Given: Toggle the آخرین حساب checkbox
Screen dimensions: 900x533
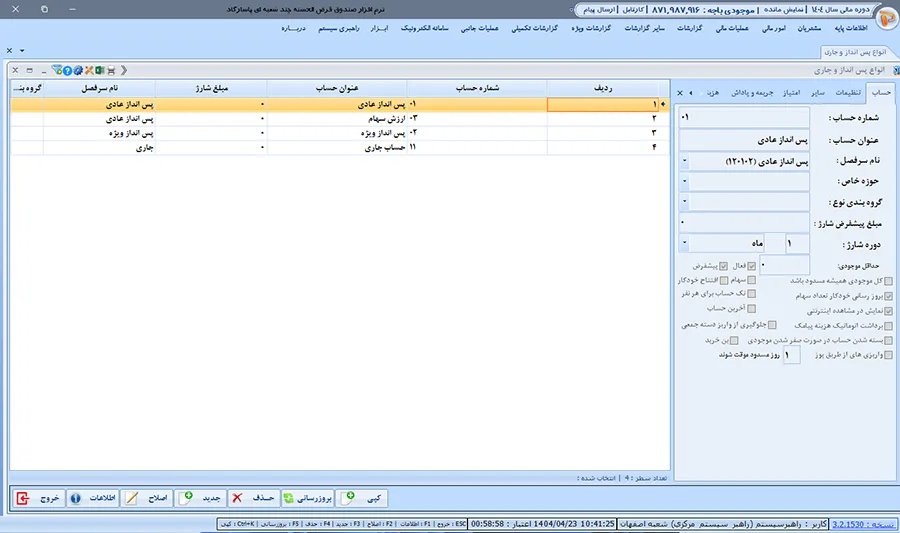Looking at the screenshot, I should click(751, 309).
